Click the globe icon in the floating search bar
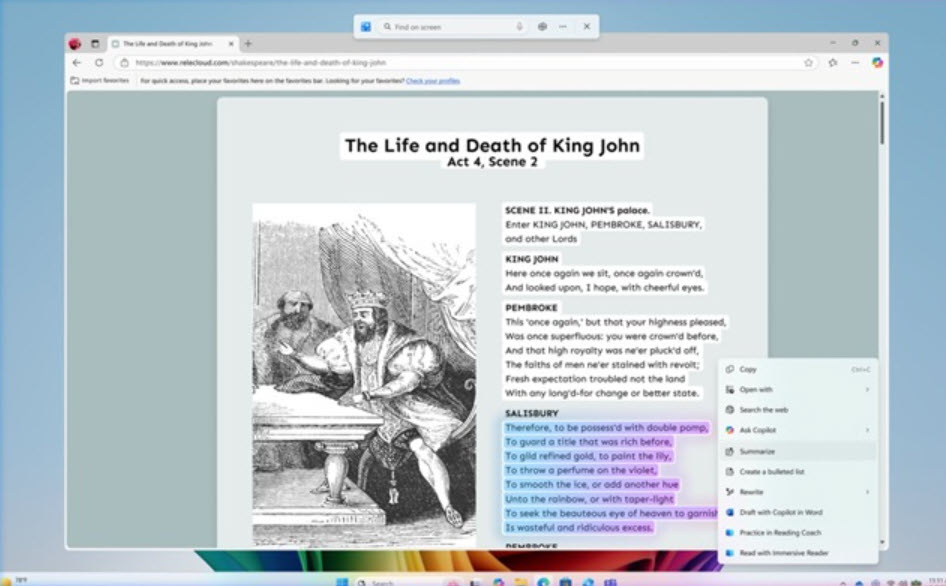The height and width of the screenshot is (586, 946). point(542,27)
